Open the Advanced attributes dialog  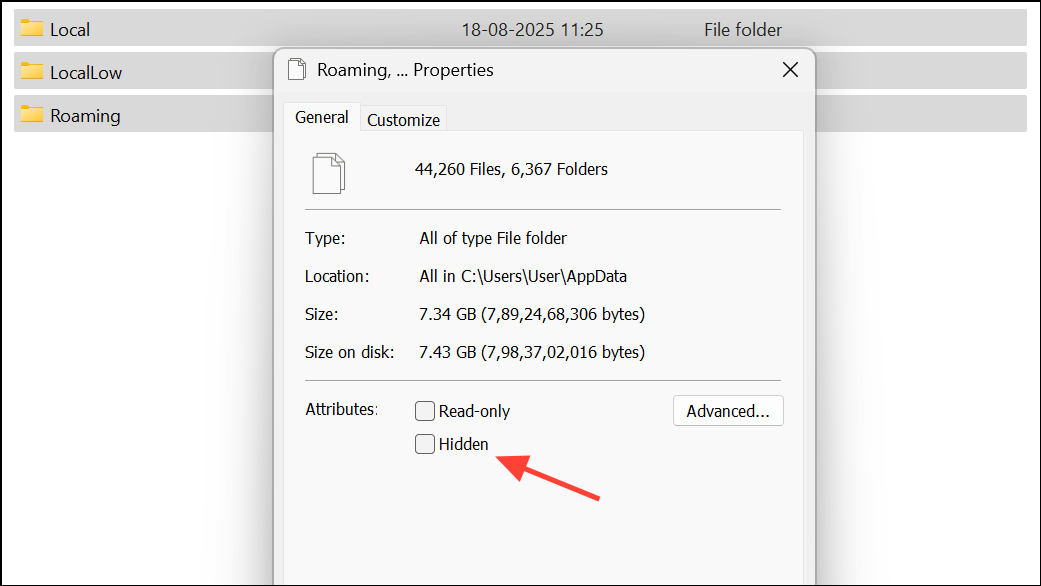pos(728,410)
